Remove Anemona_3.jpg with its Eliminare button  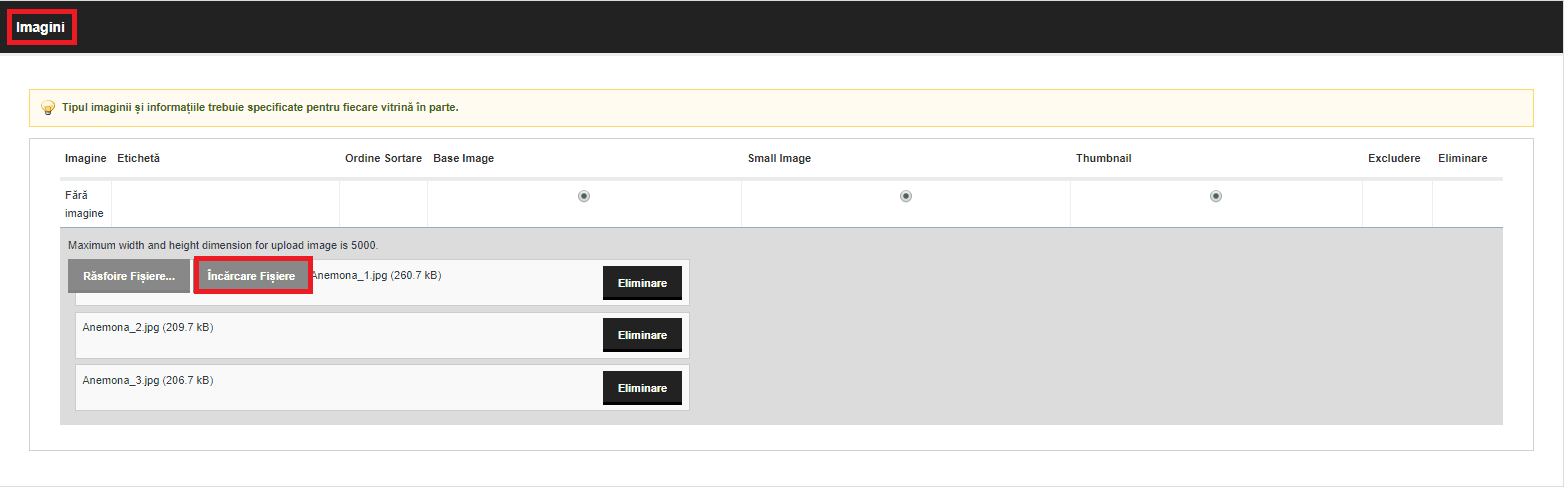[x=642, y=388]
